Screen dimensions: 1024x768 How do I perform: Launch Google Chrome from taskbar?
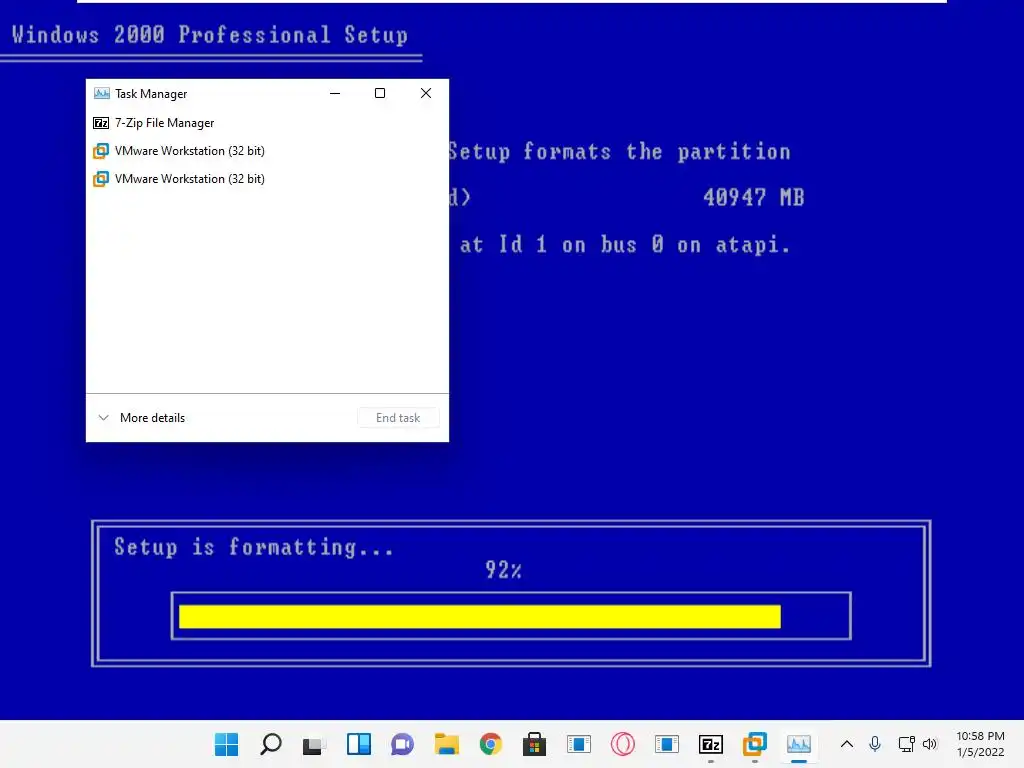pyautogui.click(x=490, y=744)
